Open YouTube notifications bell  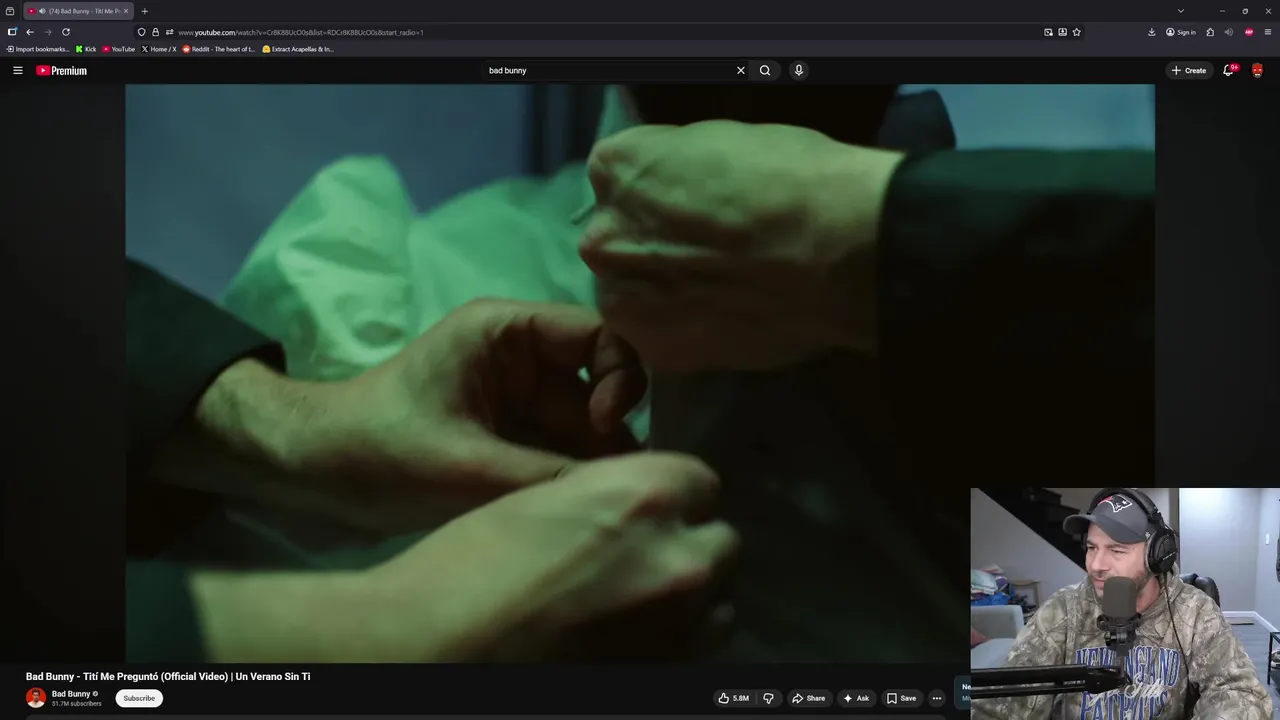(x=1229, y=70)
